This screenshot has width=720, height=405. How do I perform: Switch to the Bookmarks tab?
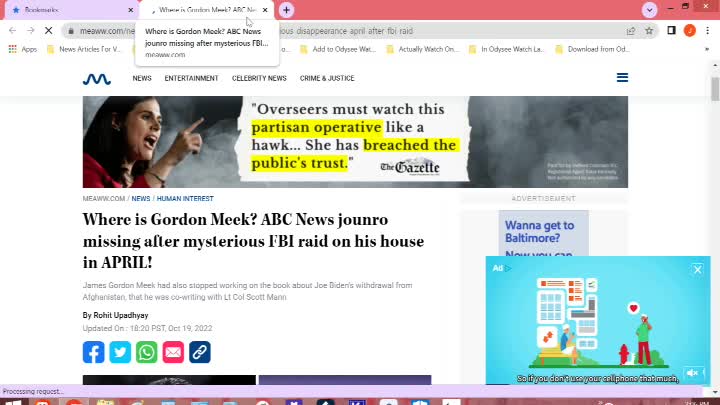click(x=69, y=10)
